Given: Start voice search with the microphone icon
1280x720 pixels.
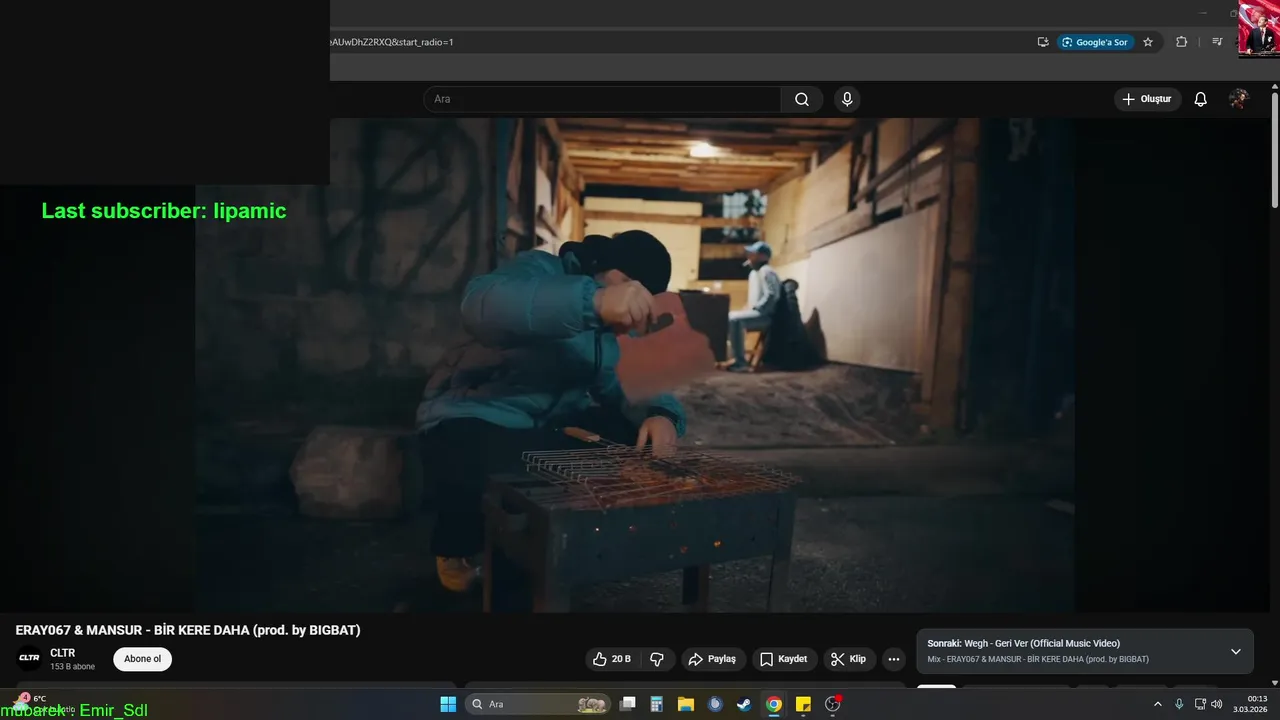Looking at the screenshot, I should pos(847,99).
